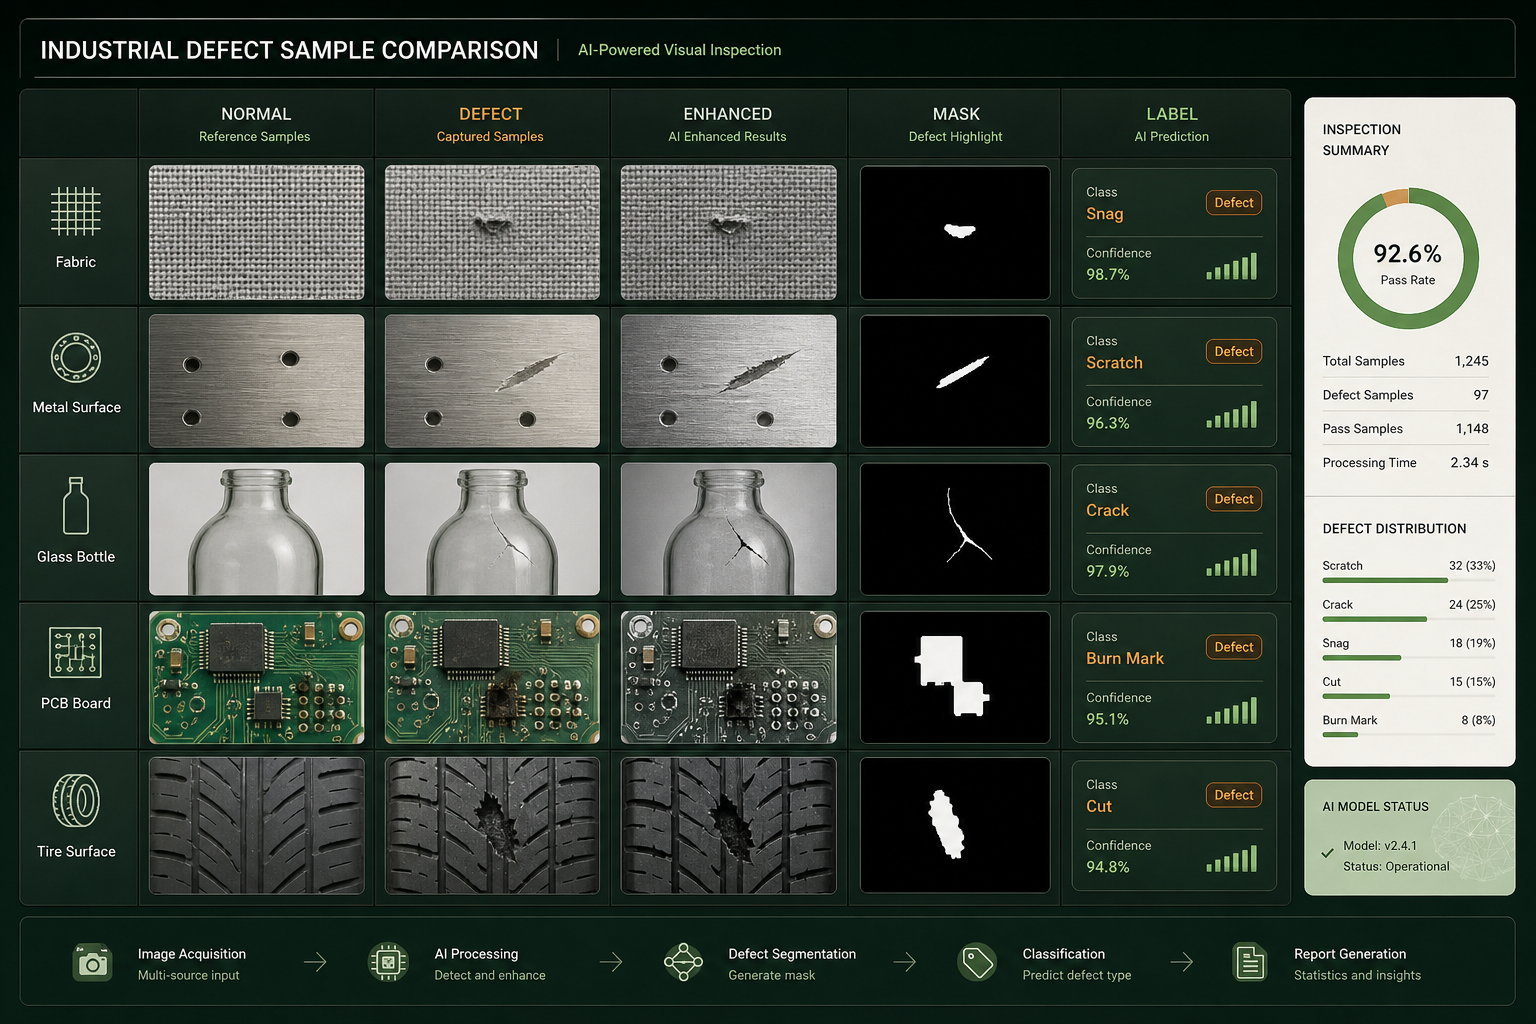This screenshot has width=1536, height=1024.
Task: Click the 95.1% confidence value
Action: [1108, 719]
